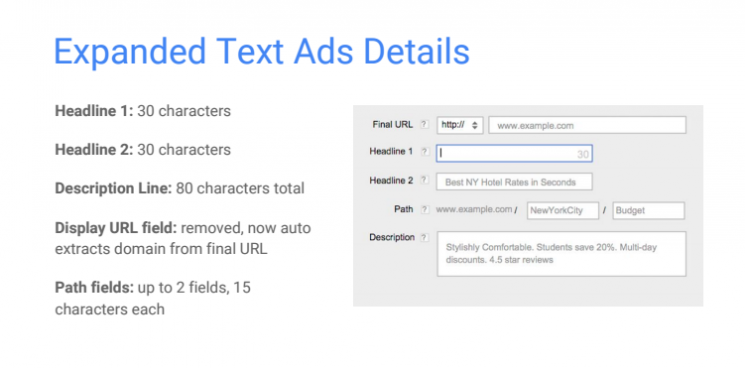Click inside the Headline 1 input field

click(514, 153)
